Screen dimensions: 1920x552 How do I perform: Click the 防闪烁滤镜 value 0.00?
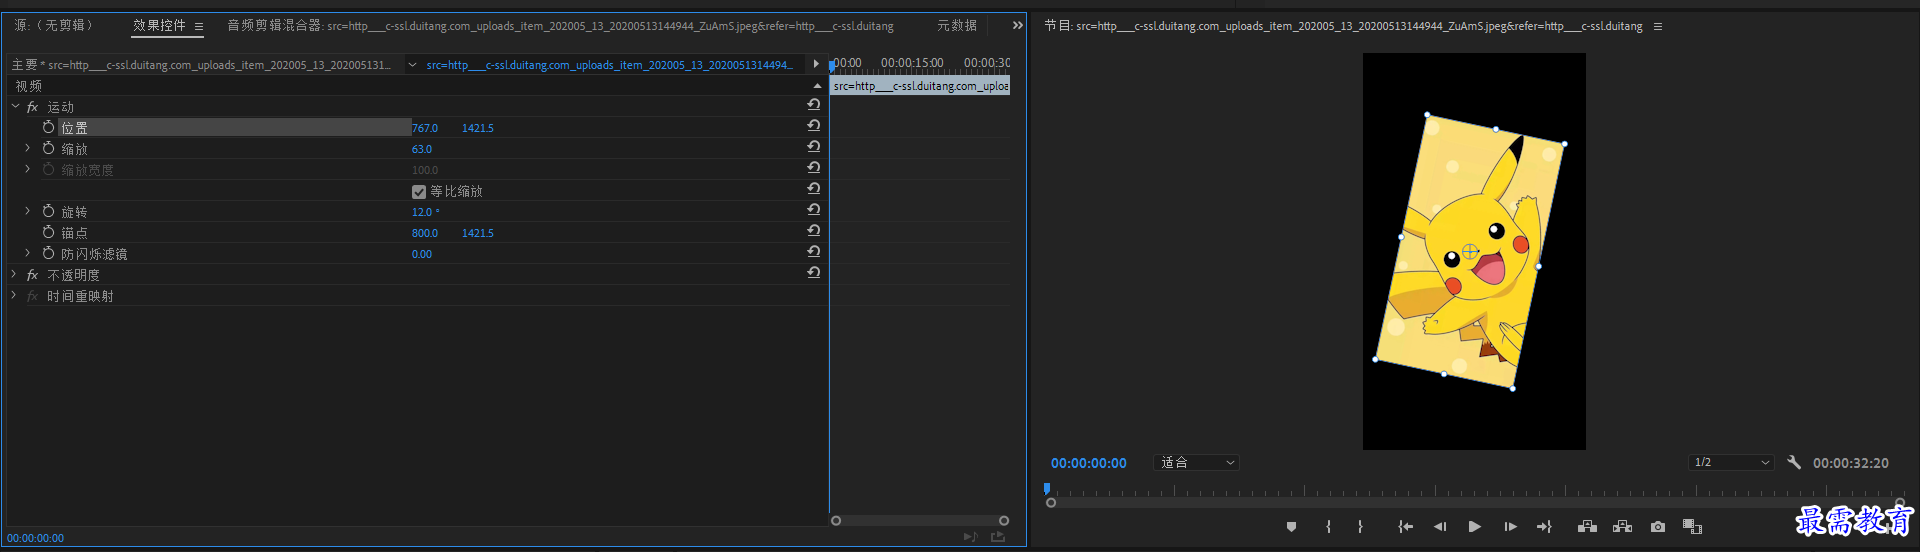pos(422,254)
